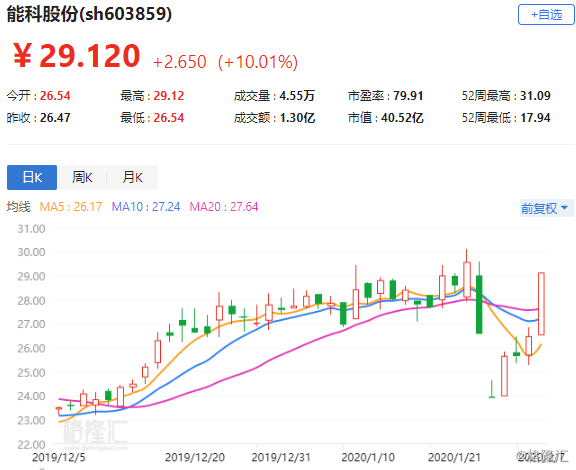
Task: Click the stock title 能科股份(sh603859)
Action: (89, 14)
